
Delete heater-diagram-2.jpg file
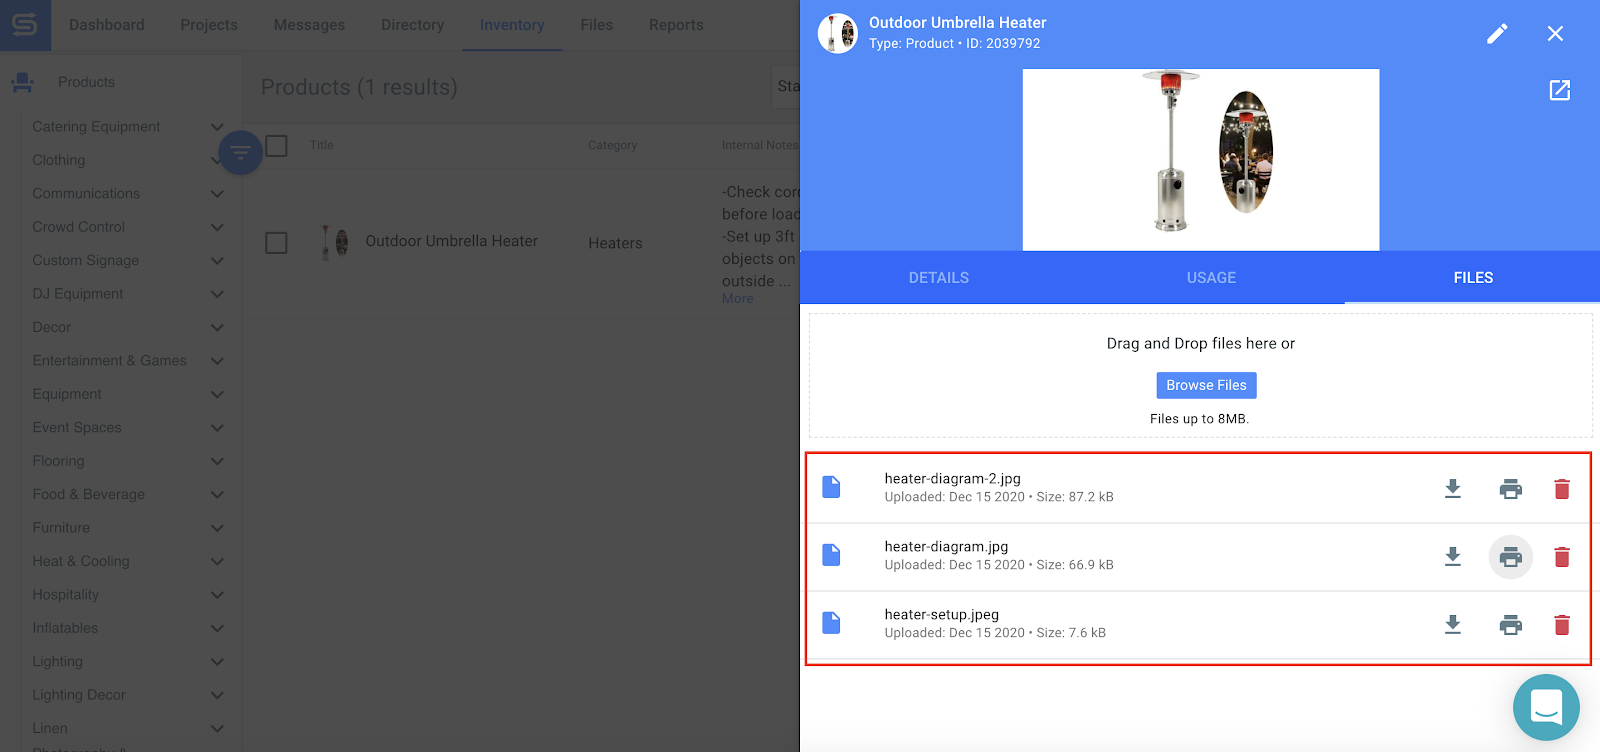(1562, 489)
